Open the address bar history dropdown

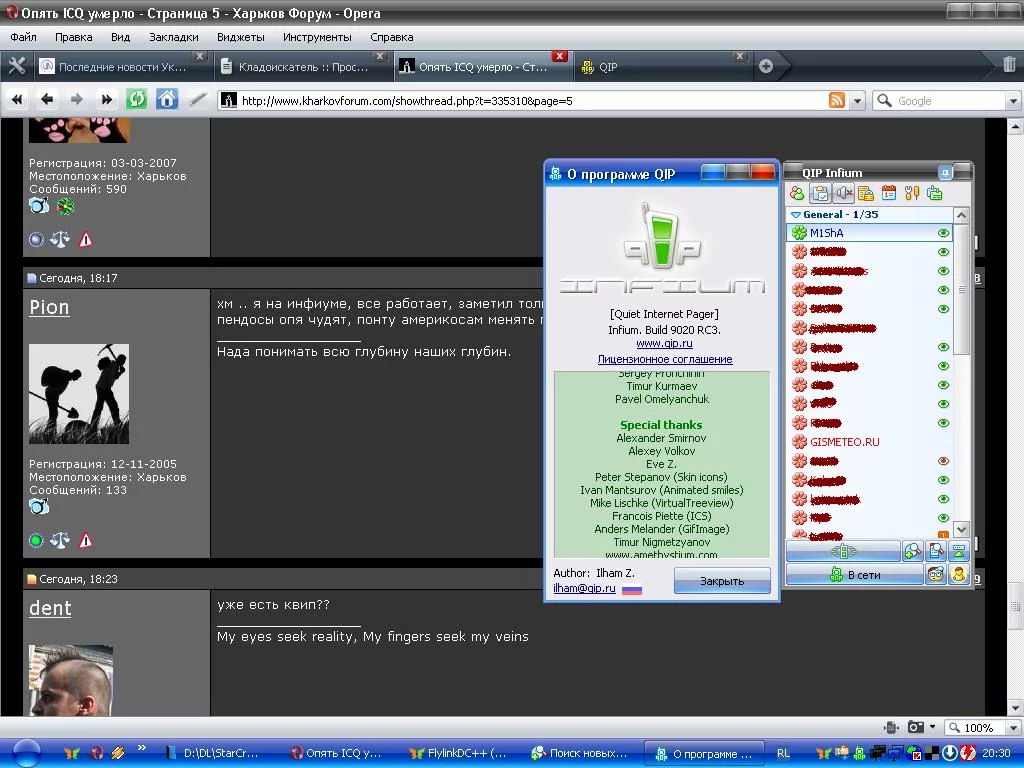click(x=857, y=101)
